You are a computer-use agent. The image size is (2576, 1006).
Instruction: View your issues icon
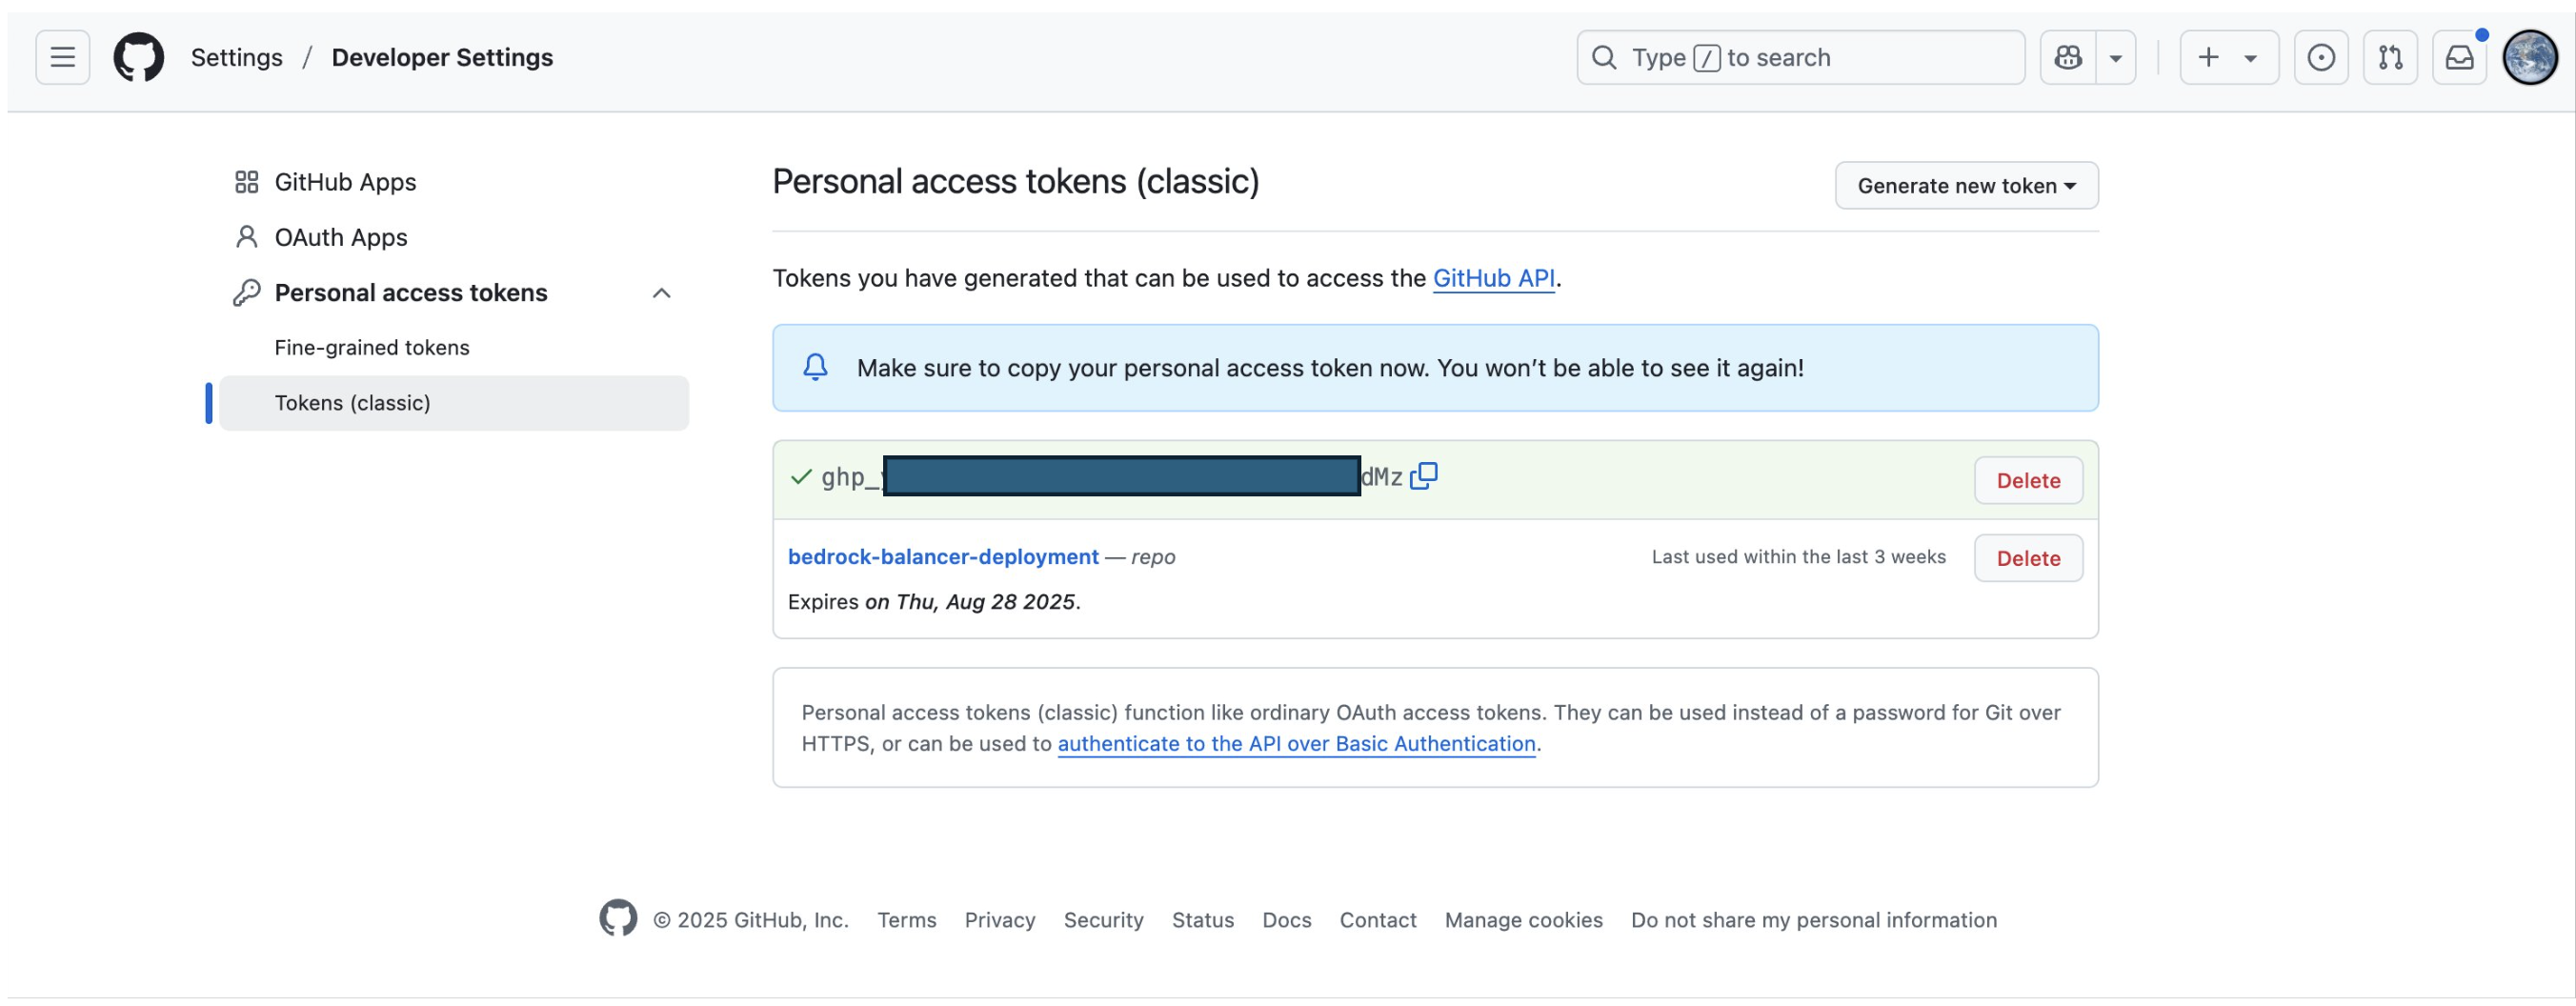point(2321,57)
